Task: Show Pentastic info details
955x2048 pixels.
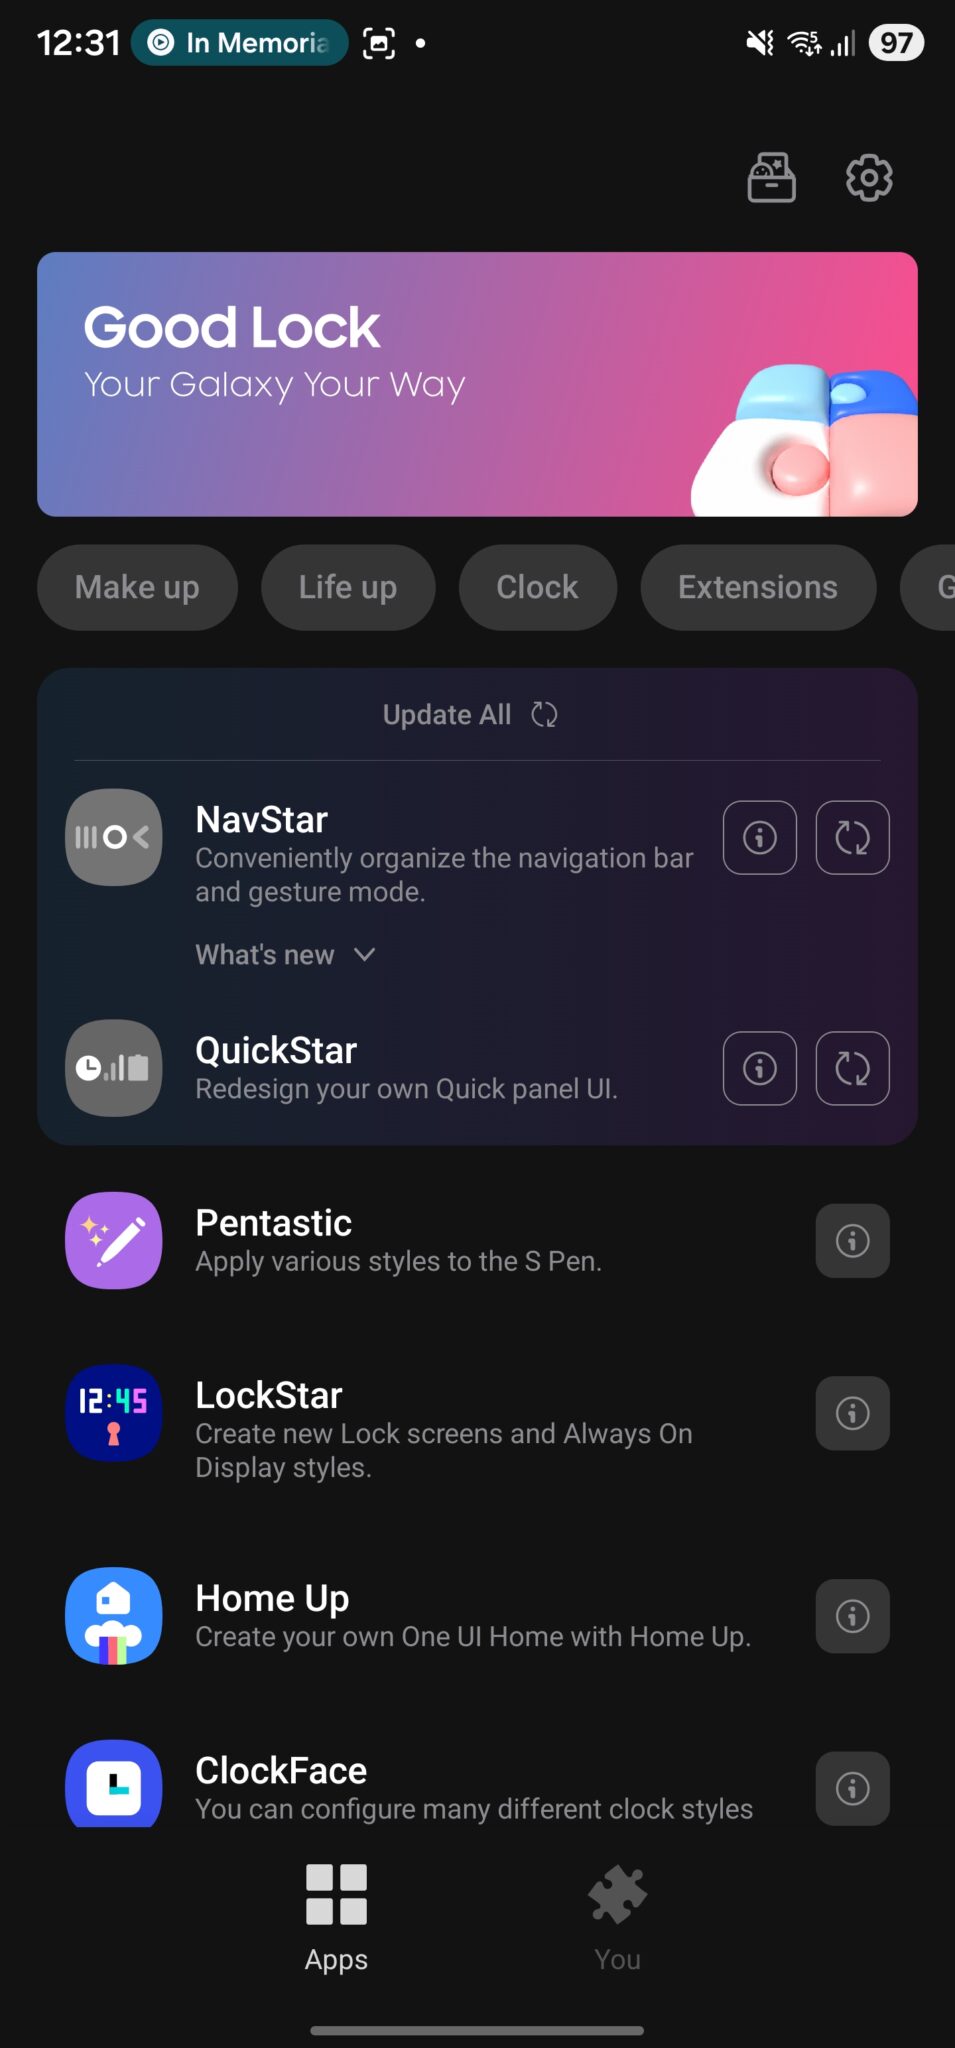Action: click(852, 1241)
